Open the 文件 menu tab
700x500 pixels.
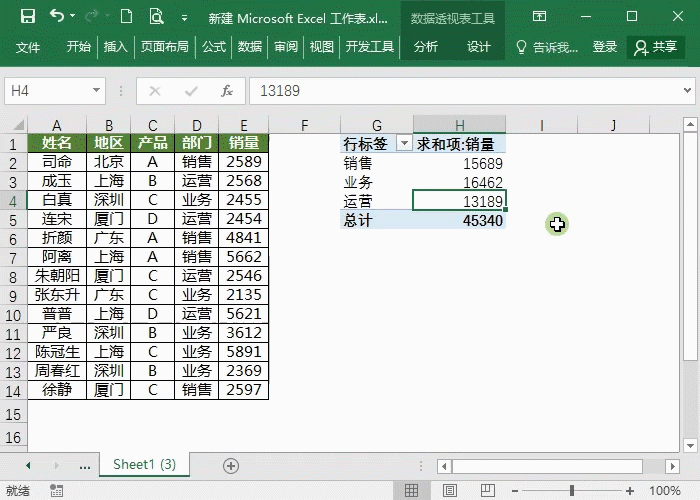click(28, 47)
